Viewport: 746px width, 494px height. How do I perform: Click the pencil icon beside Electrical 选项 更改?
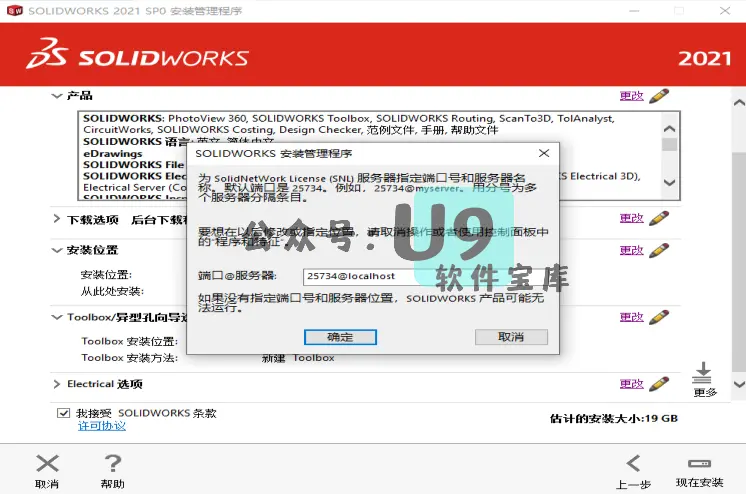tap(659, 384)
